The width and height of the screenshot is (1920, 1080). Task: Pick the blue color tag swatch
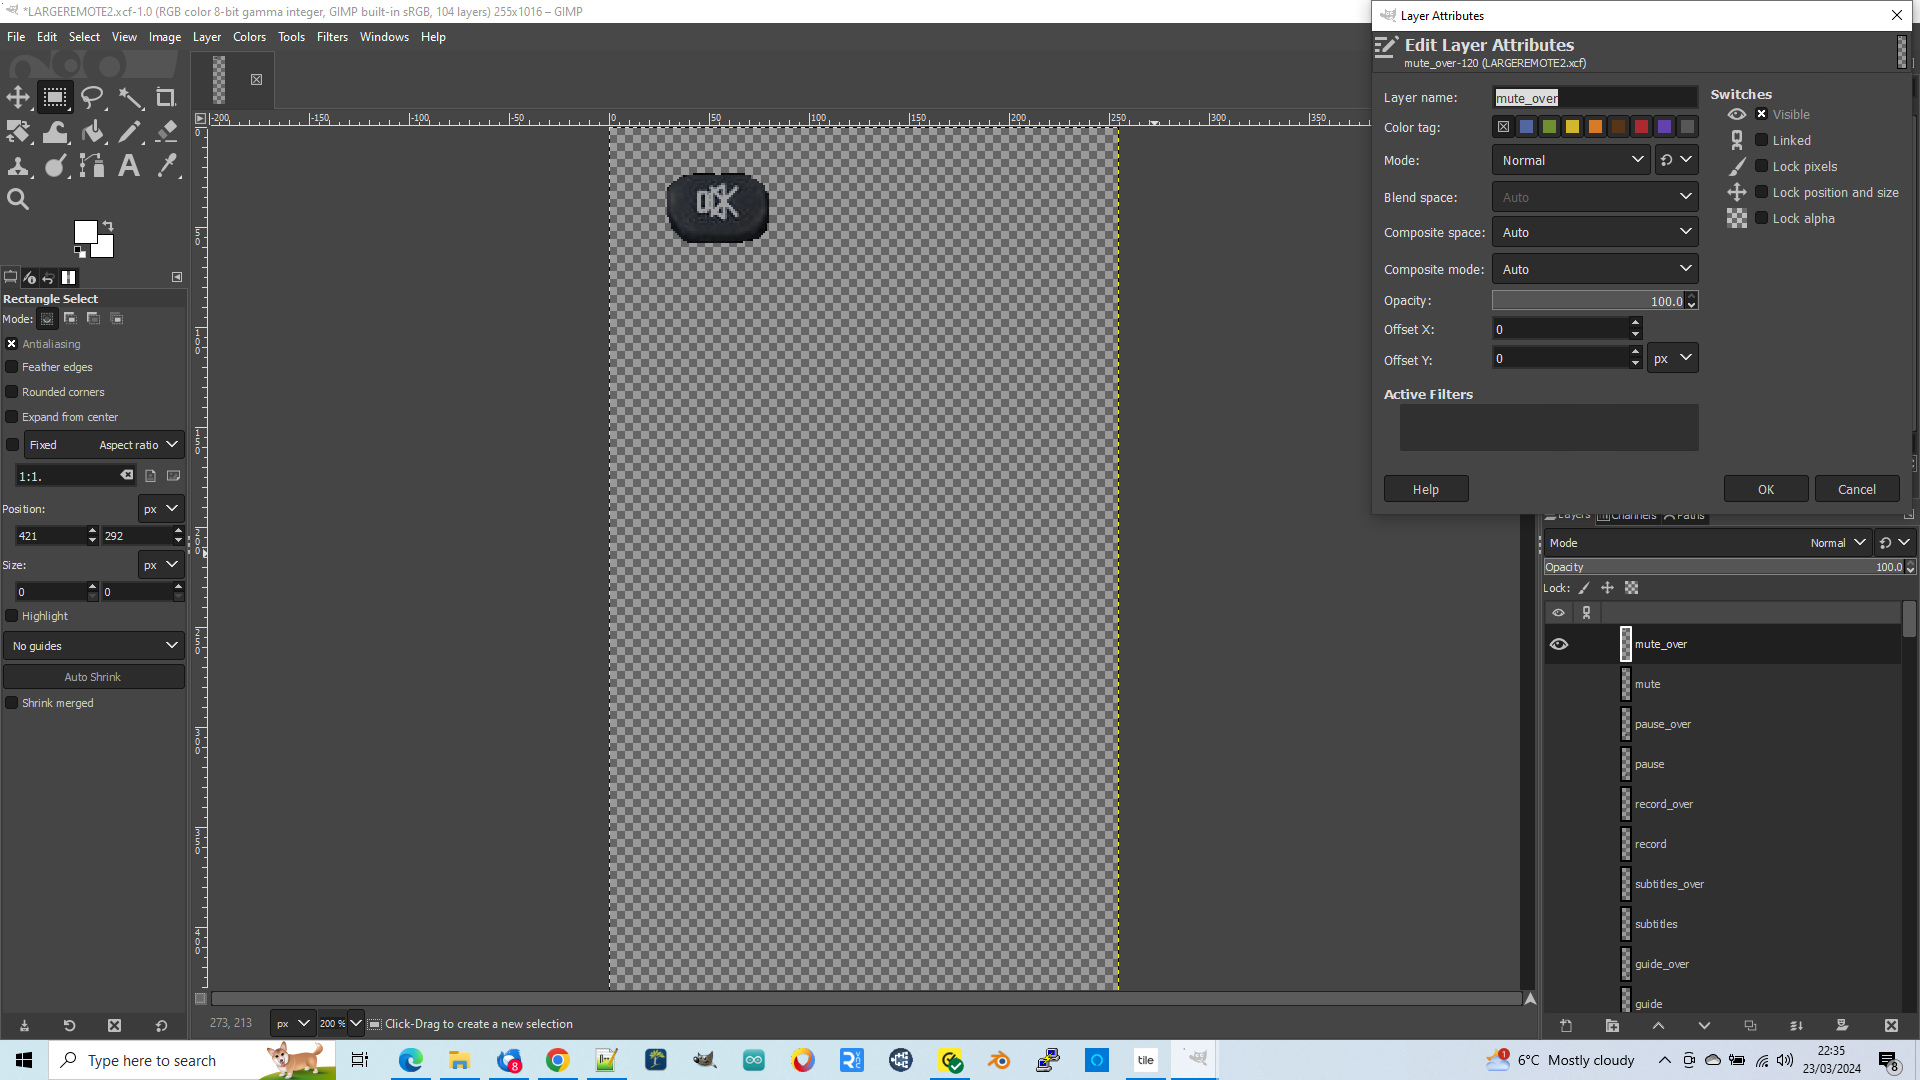point(1526,127)
